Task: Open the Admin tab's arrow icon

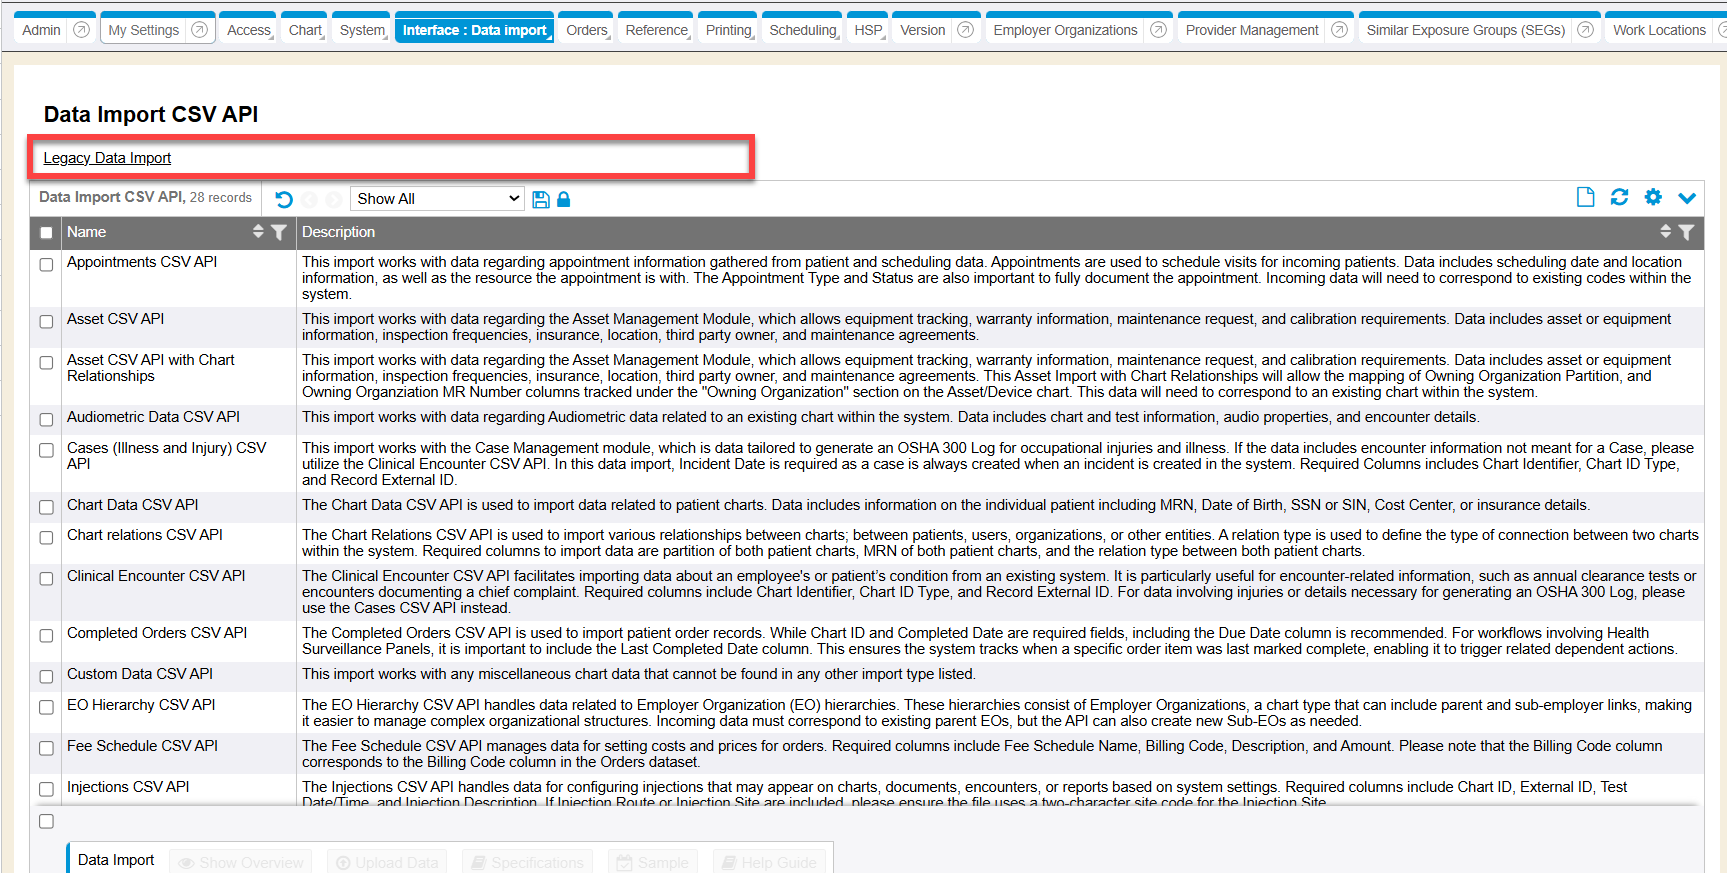Action: click(82, 30)
